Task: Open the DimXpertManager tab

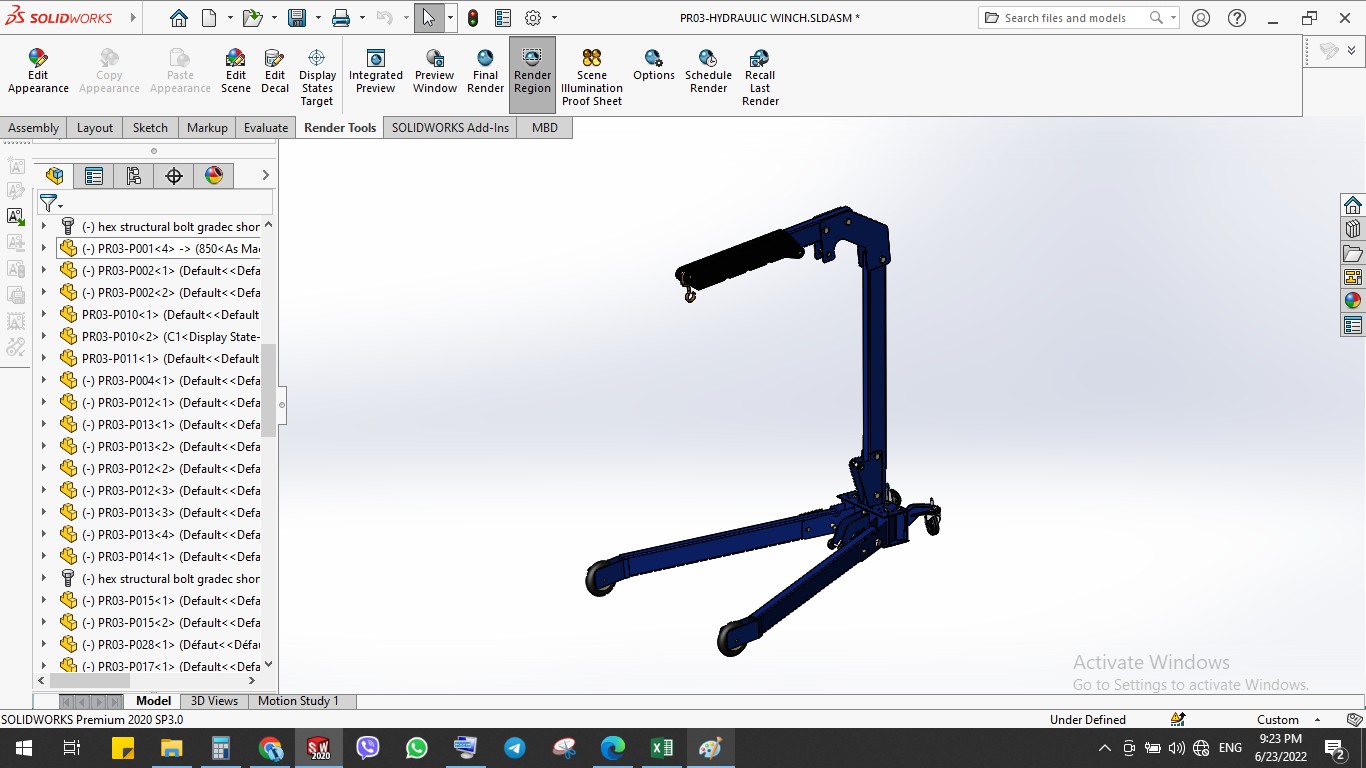Action: tap(174, 176)
